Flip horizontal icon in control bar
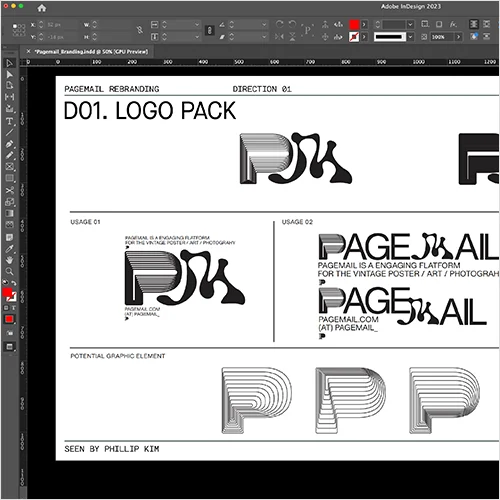The width and height of the screenshot is (500, 500). click(279, 37)
